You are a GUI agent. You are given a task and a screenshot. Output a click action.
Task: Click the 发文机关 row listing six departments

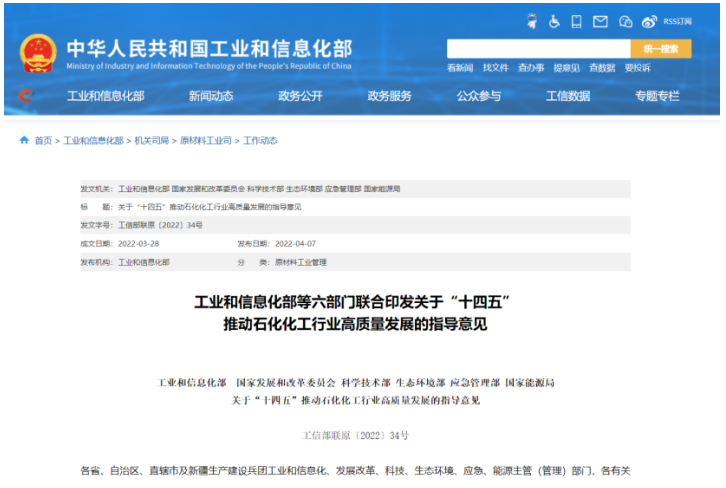[355, 188]
